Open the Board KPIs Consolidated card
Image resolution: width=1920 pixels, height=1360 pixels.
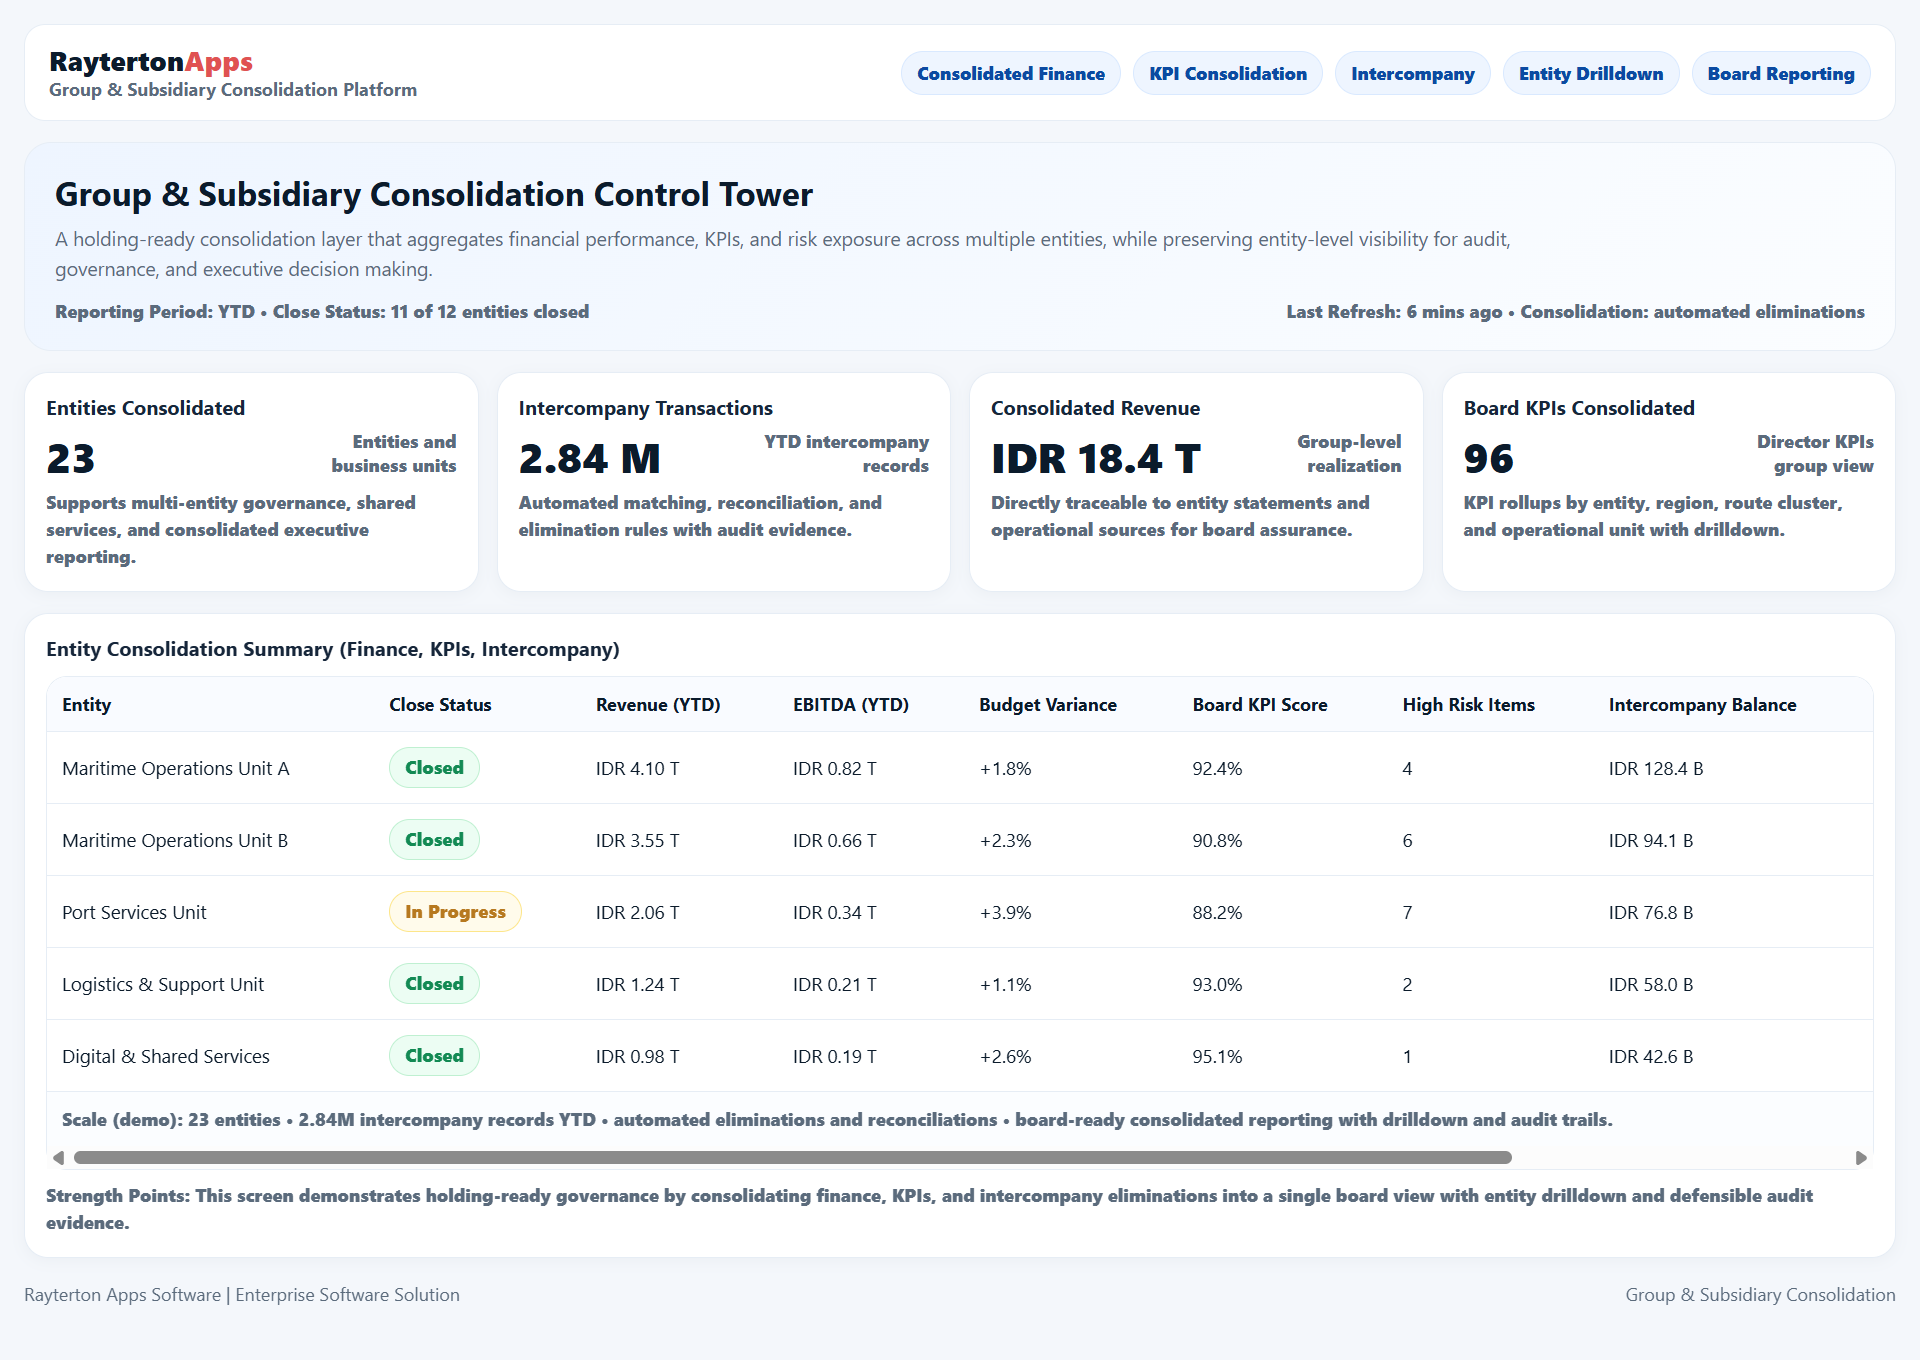pos(1668,482)
